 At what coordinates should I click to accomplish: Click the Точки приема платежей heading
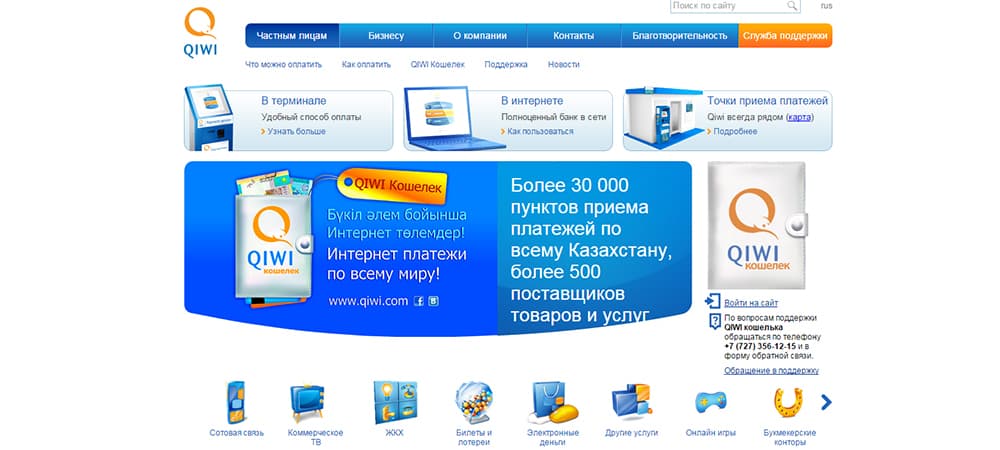pos(768,101)
